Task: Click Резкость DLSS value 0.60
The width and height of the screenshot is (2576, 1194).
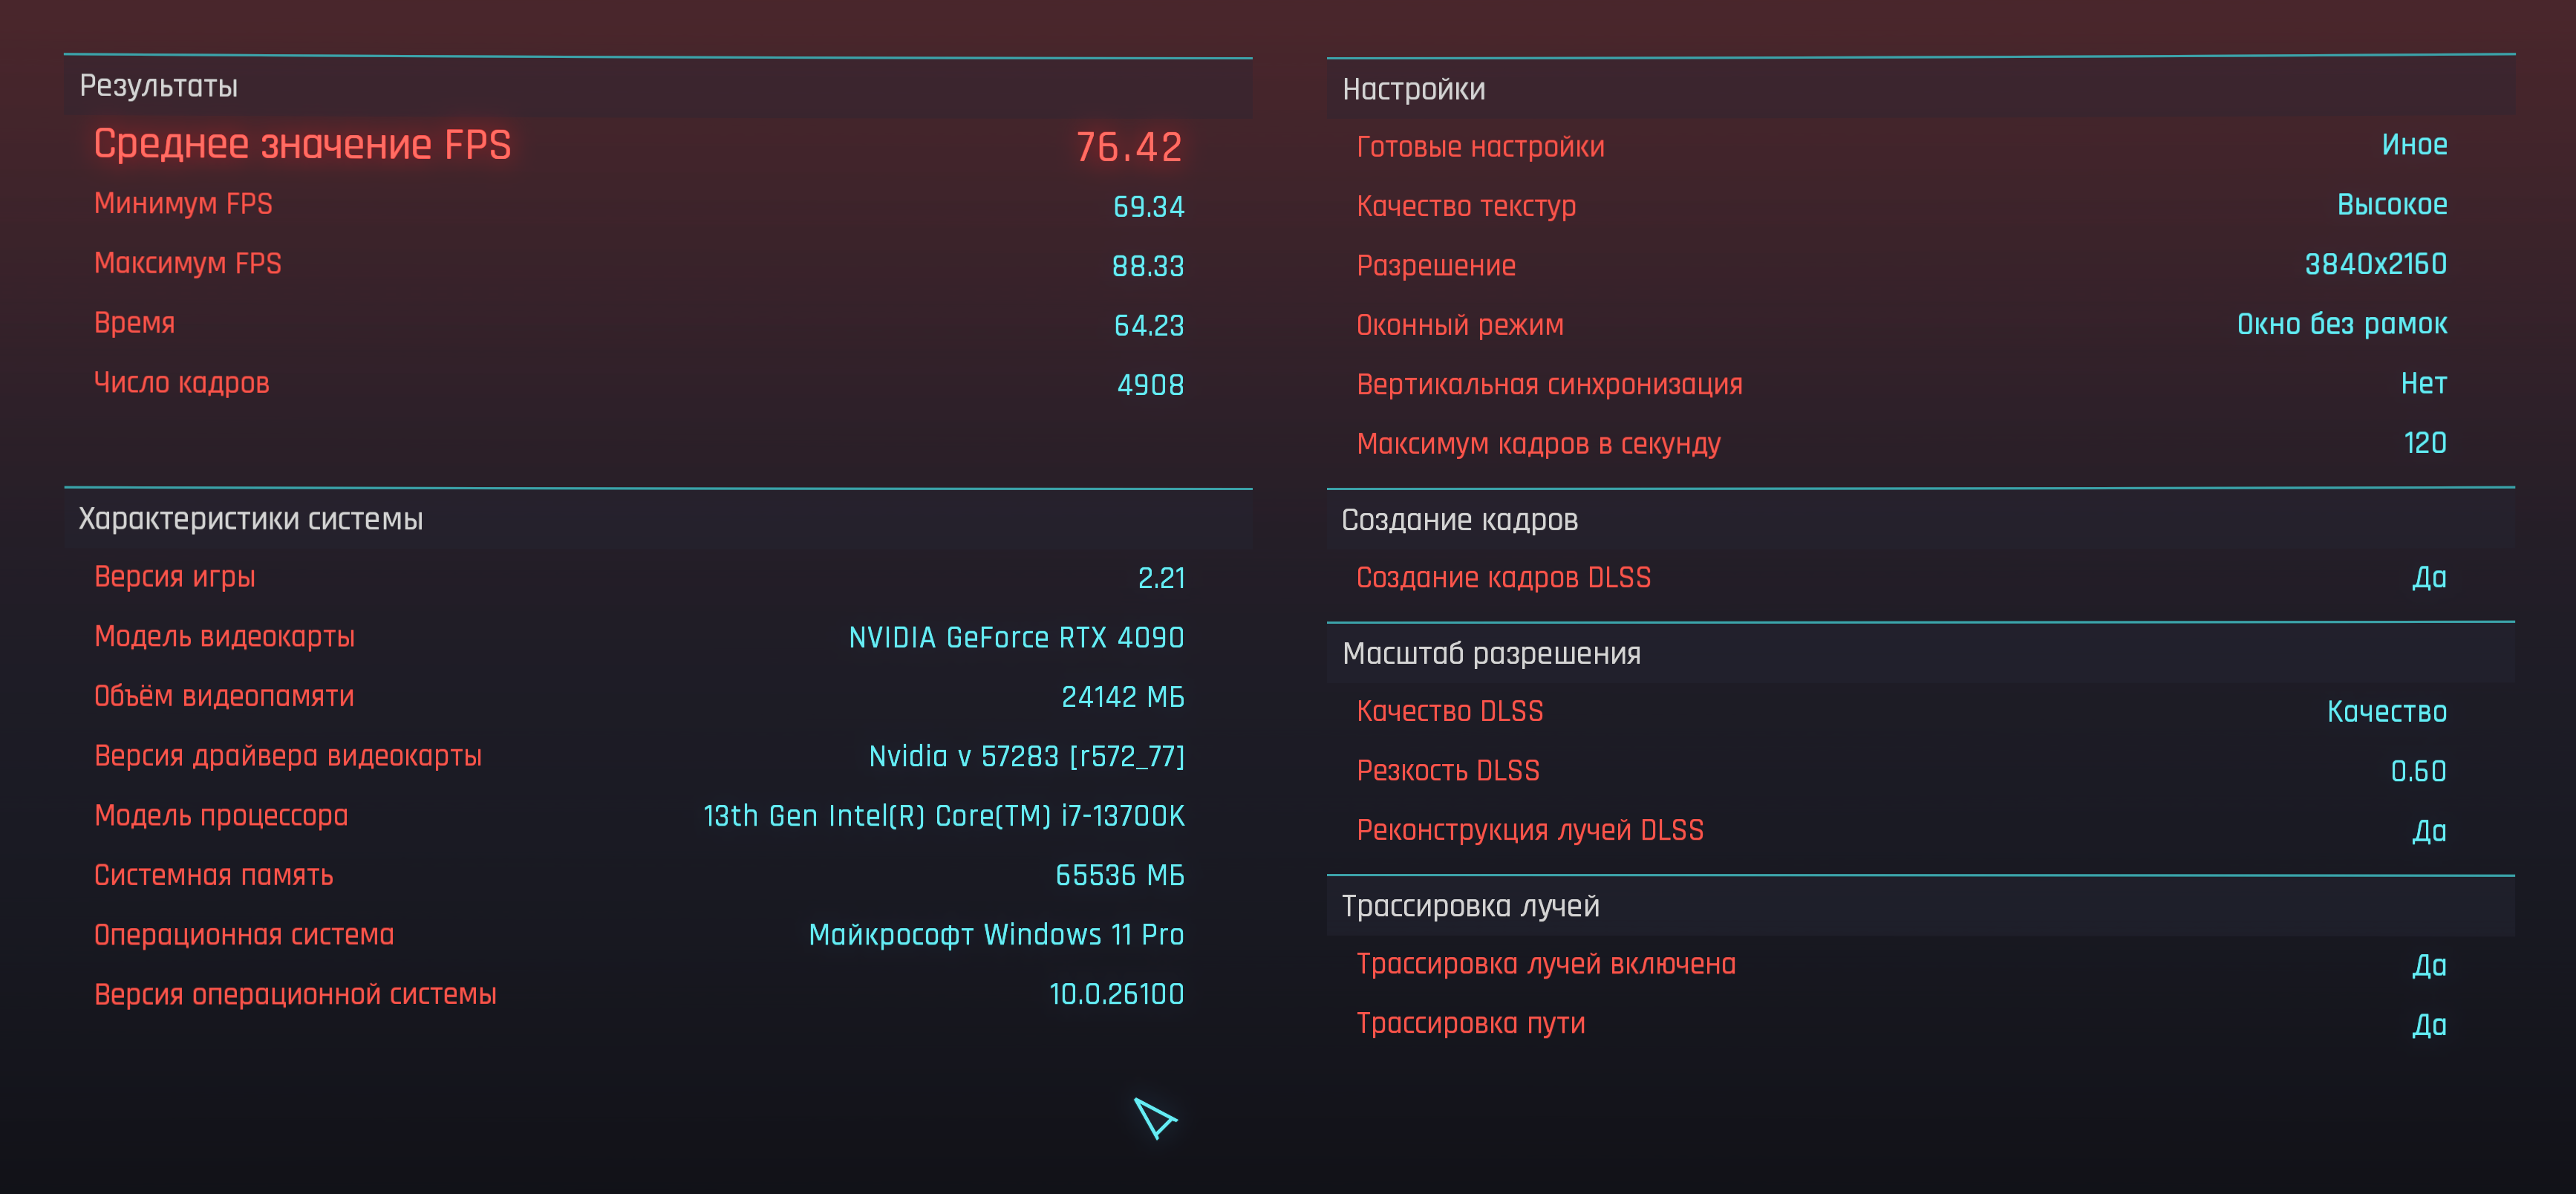Action: tap(2417, 771)
